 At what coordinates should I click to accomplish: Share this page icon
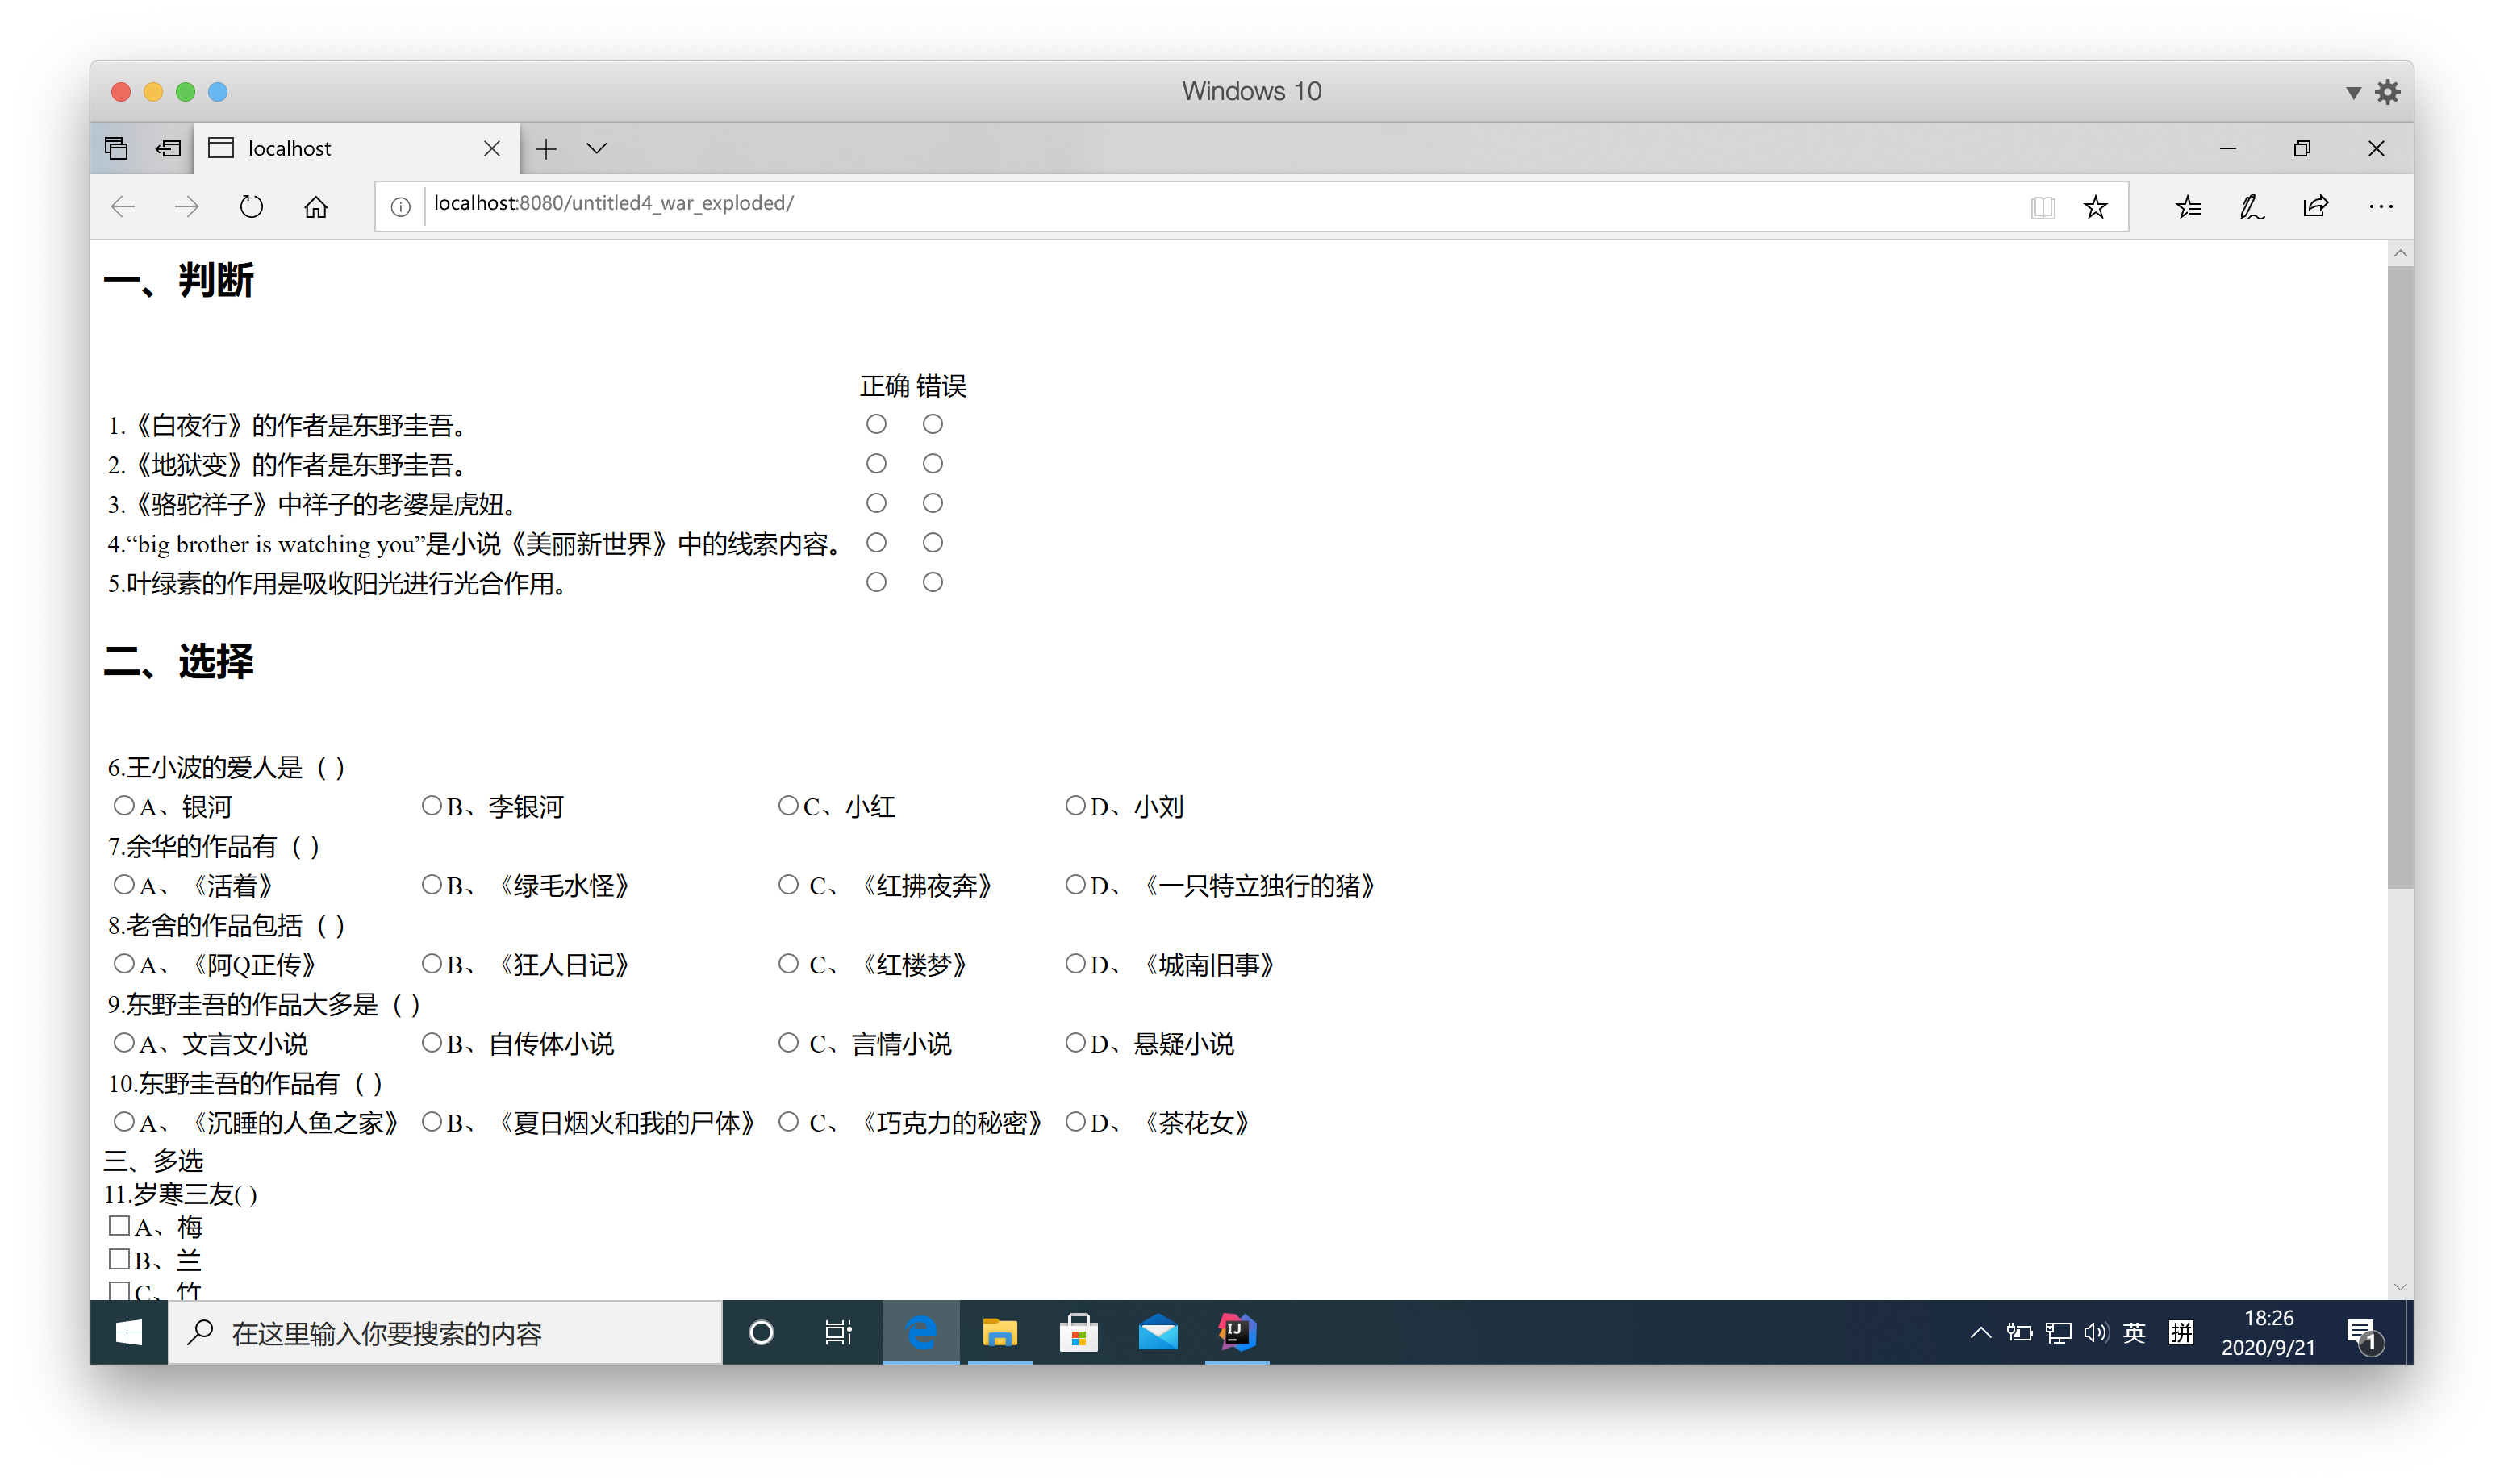[x=2316, y=207]
